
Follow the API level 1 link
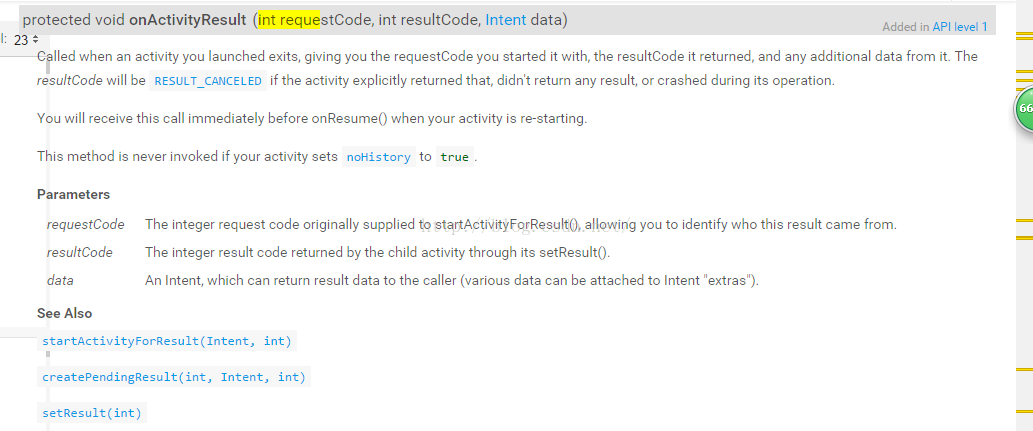[x=960, y=27]
